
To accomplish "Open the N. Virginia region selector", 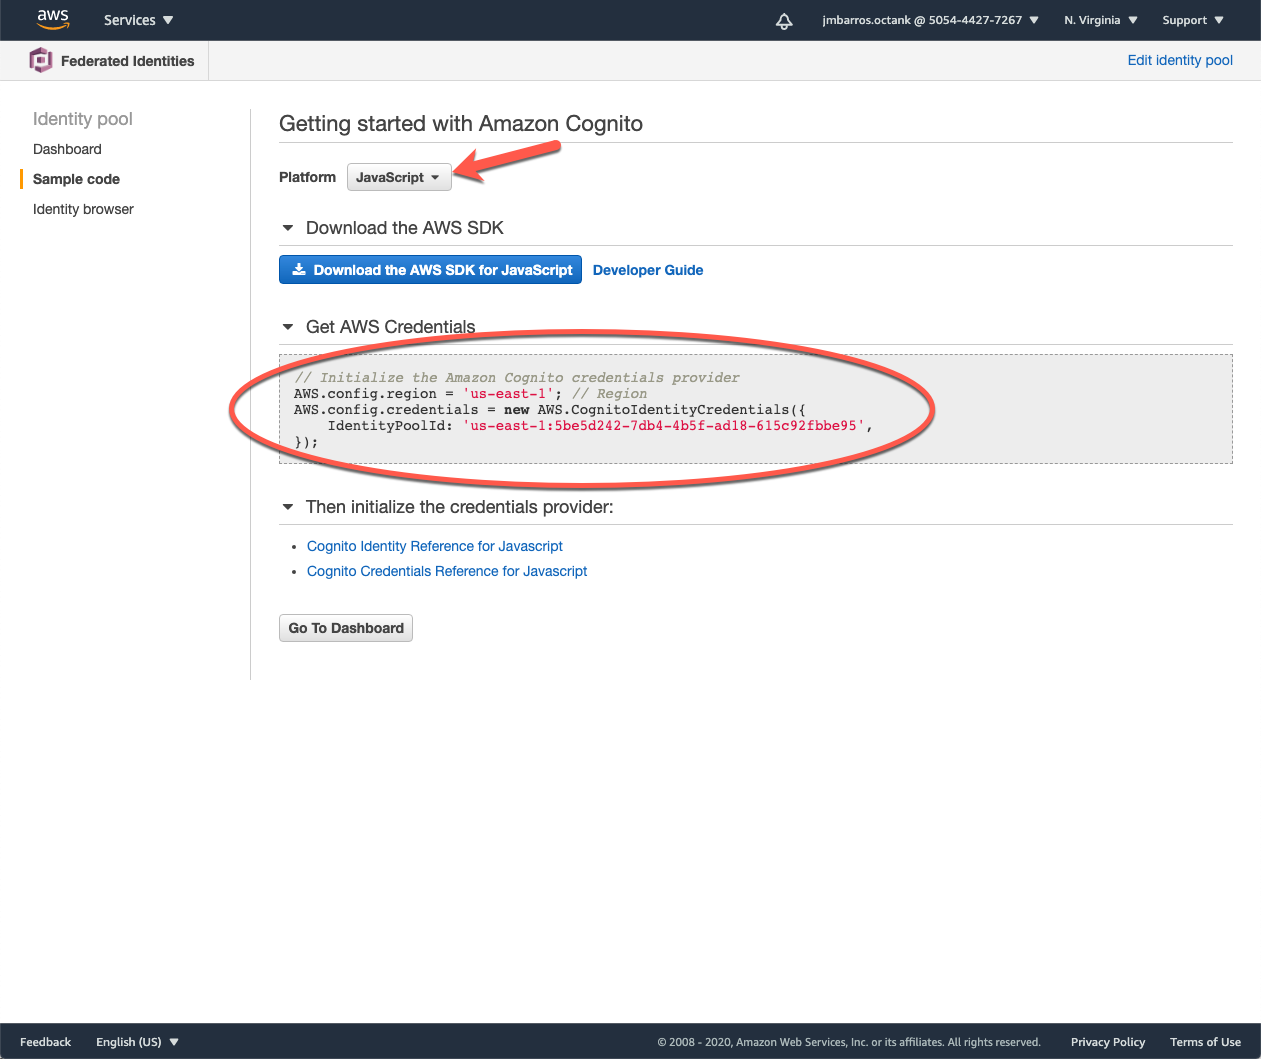I will (x=1101, y=20).
